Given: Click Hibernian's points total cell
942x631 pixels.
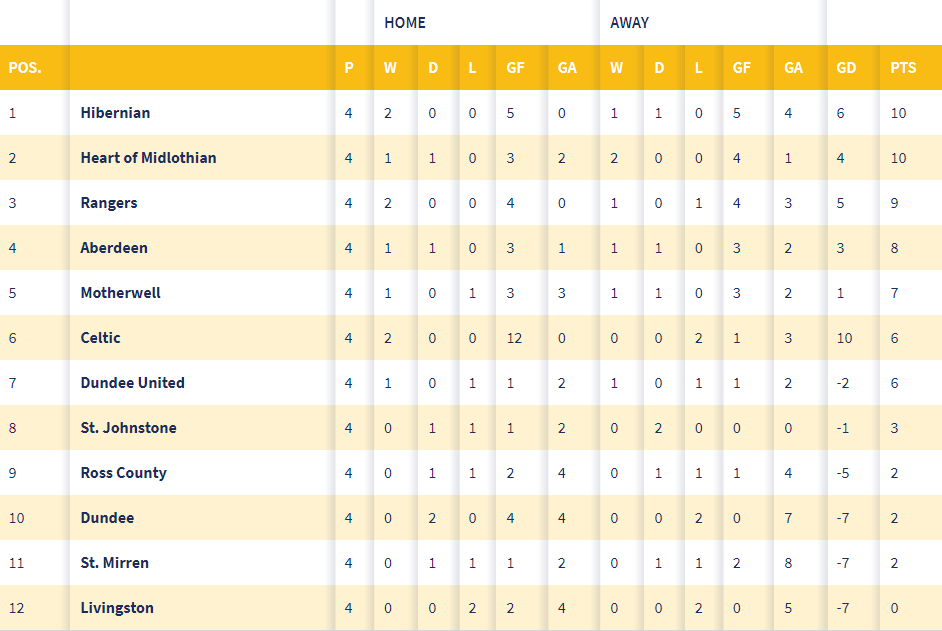Looking at the screenshot, I should (898, 113).
